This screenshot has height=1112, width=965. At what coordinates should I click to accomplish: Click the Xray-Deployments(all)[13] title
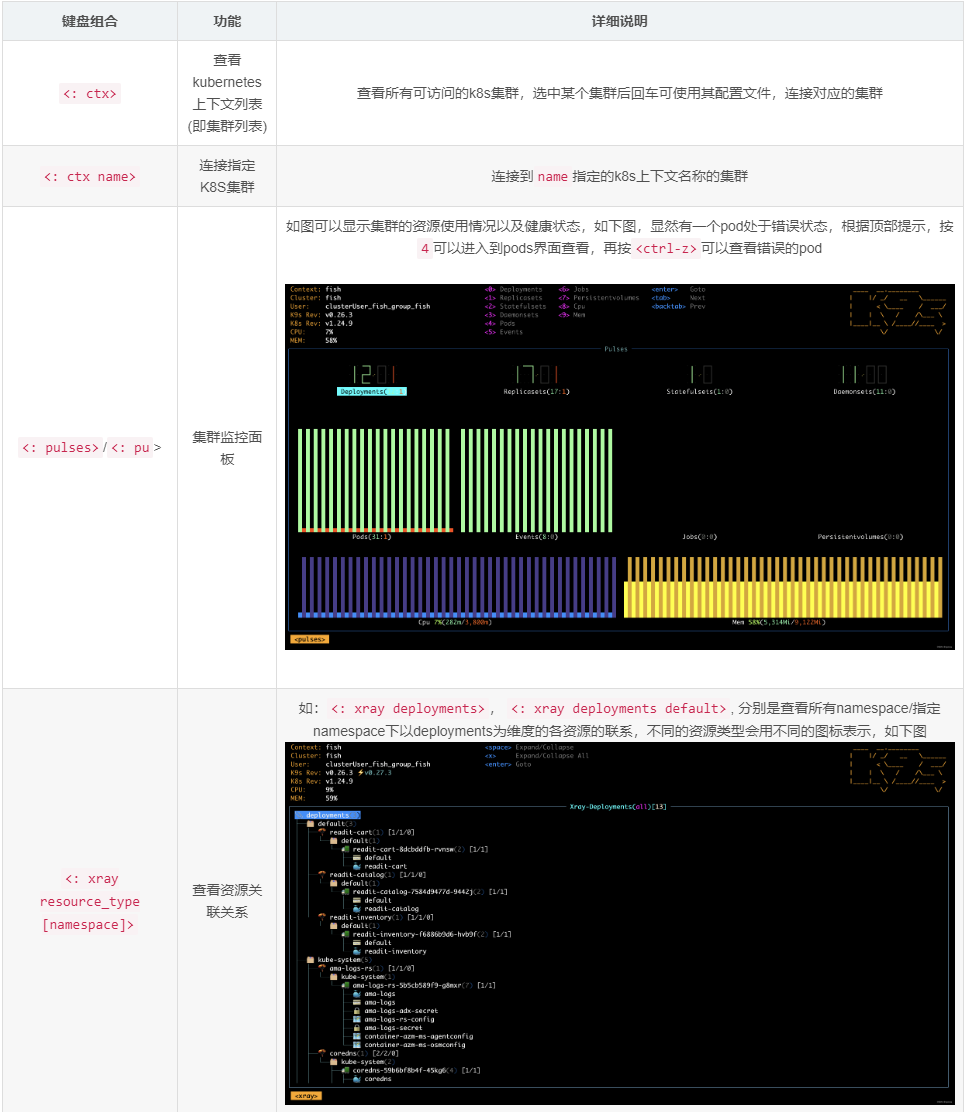point(618,807)
